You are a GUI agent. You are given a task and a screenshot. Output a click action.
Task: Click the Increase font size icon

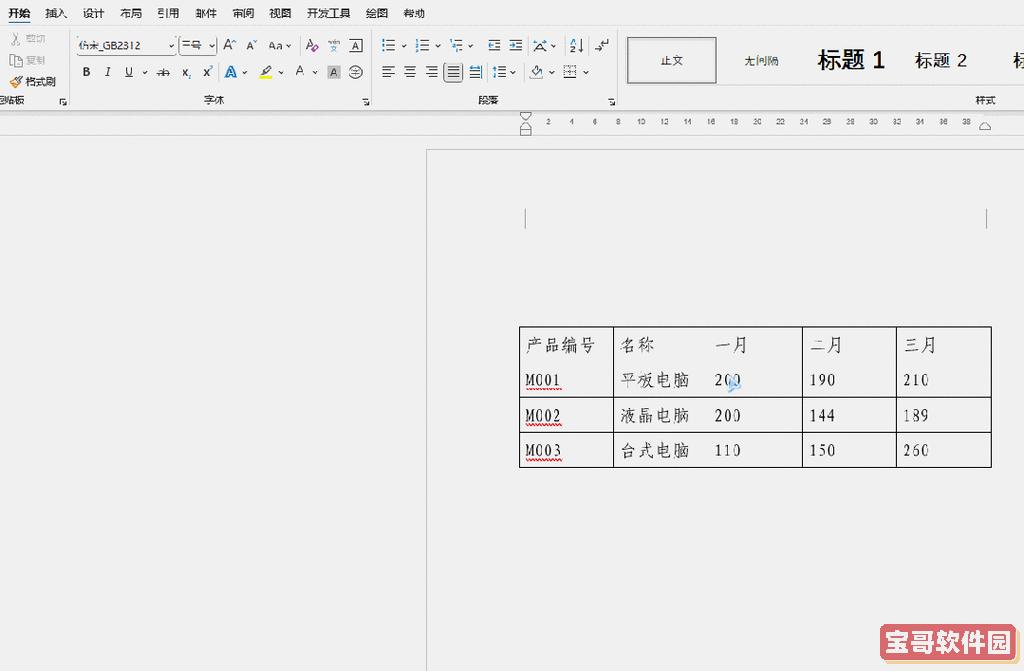(x=229, y=45)
